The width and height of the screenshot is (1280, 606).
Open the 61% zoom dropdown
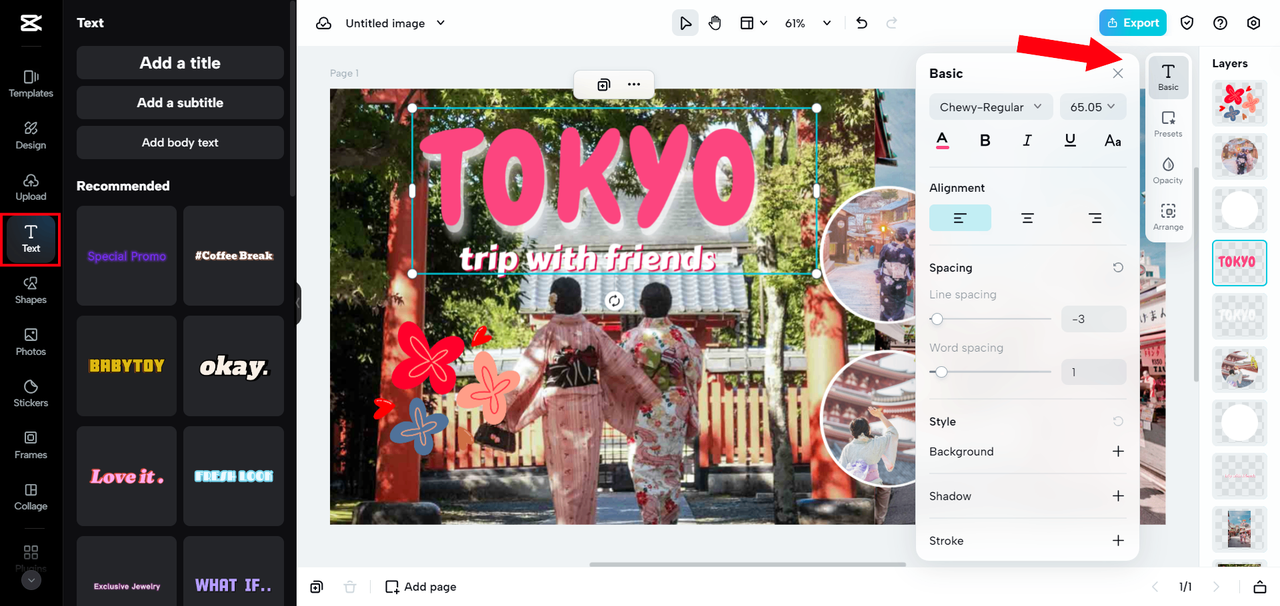[x=808, y=23]
